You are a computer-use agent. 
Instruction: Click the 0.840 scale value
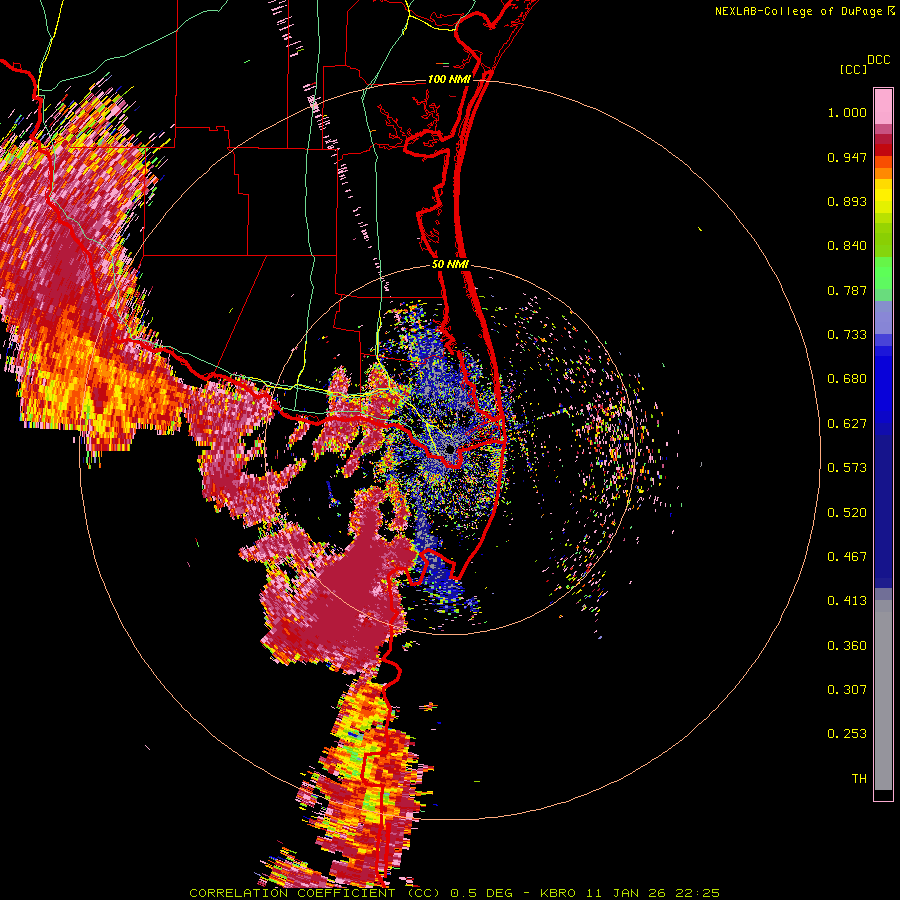pos(847,246)
